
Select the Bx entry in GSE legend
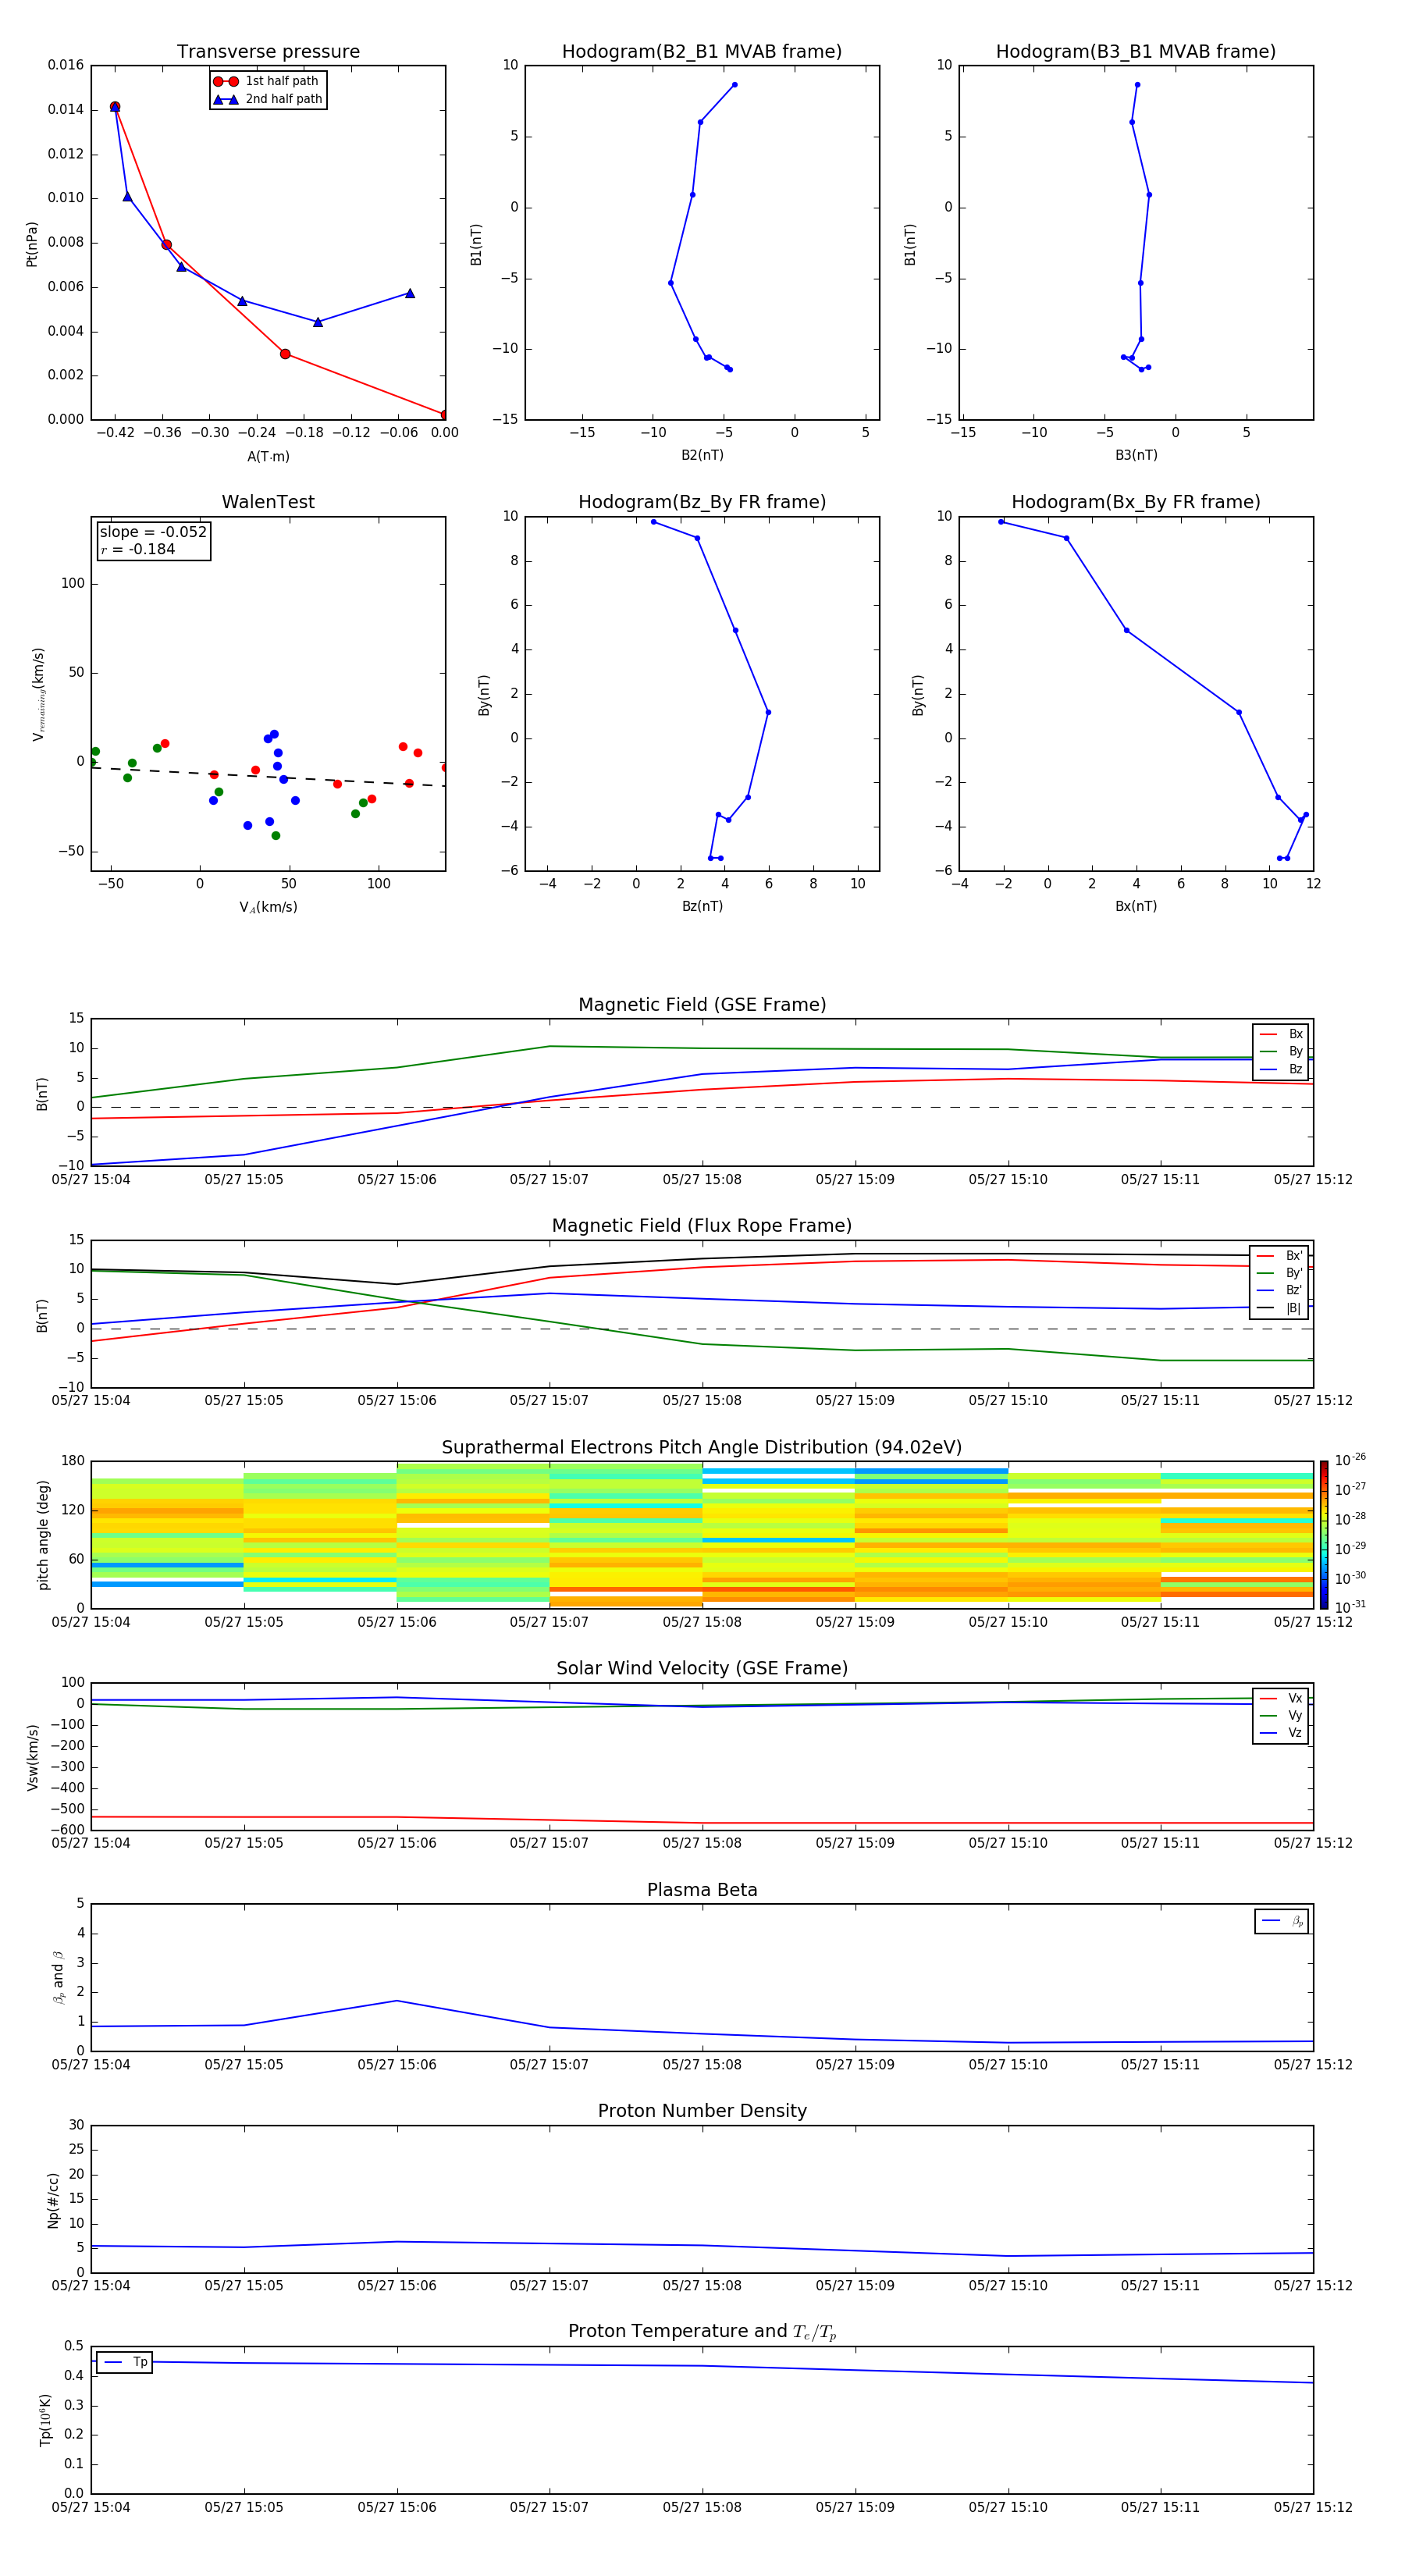click(x=1281, y=1034)
